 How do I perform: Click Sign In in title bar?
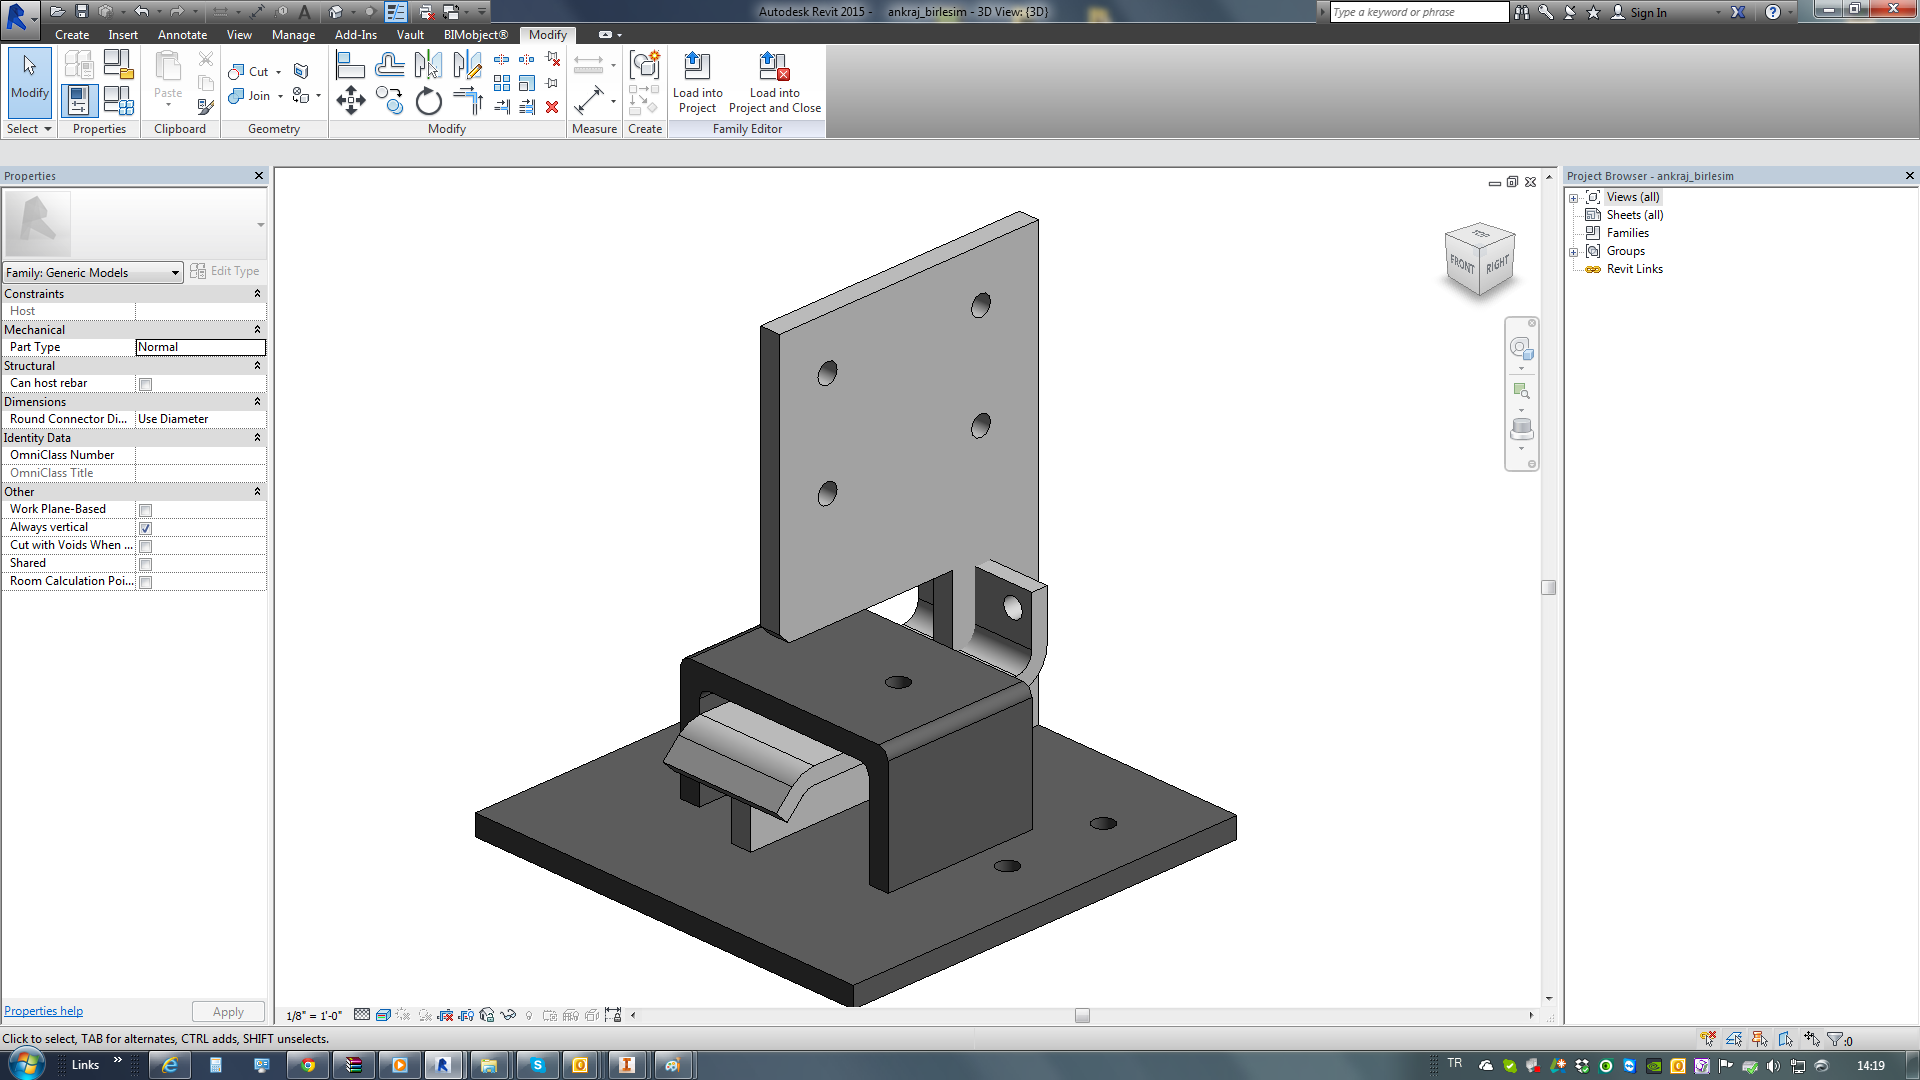(x=1648, y=12)
